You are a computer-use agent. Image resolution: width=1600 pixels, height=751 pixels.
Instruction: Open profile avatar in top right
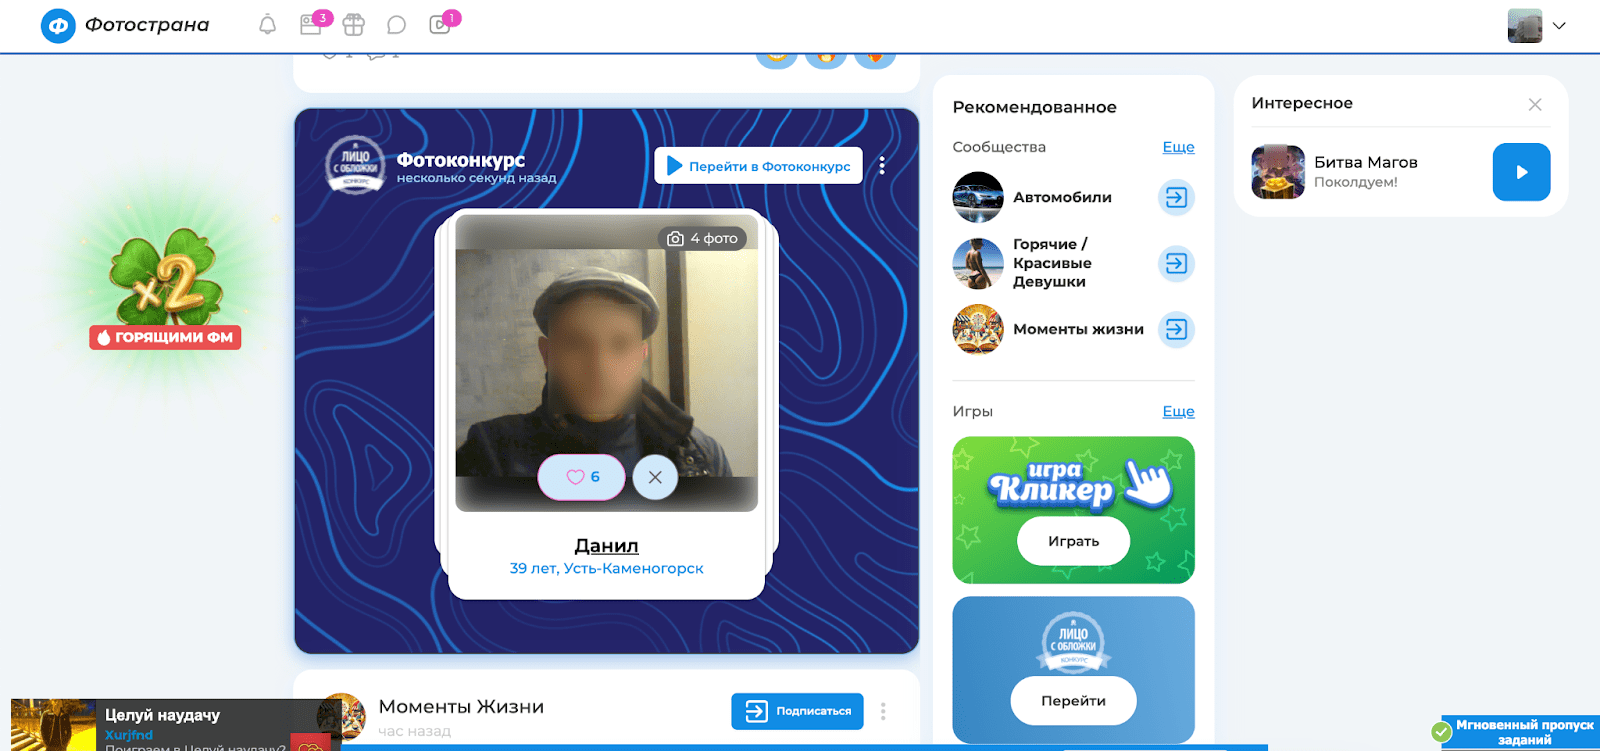(x=1525, y=26)
